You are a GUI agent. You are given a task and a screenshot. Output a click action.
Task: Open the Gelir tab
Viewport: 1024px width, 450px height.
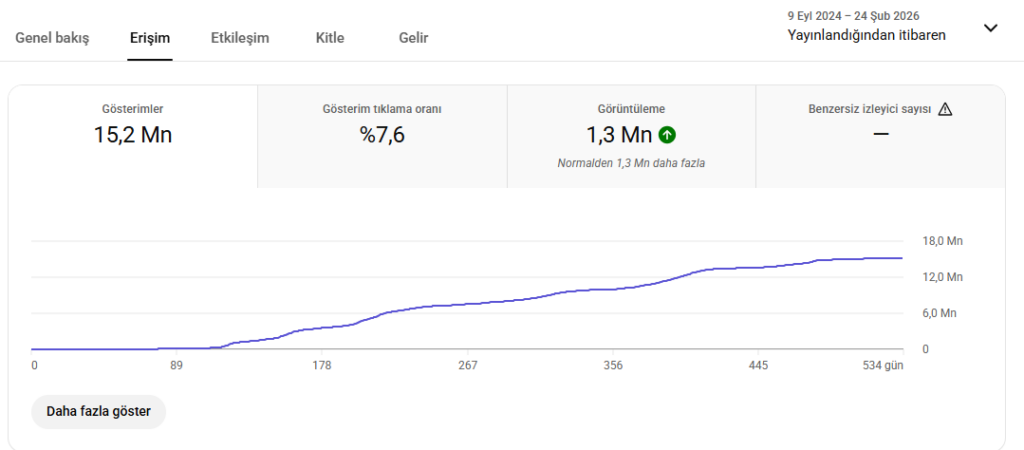click(413, 38)
